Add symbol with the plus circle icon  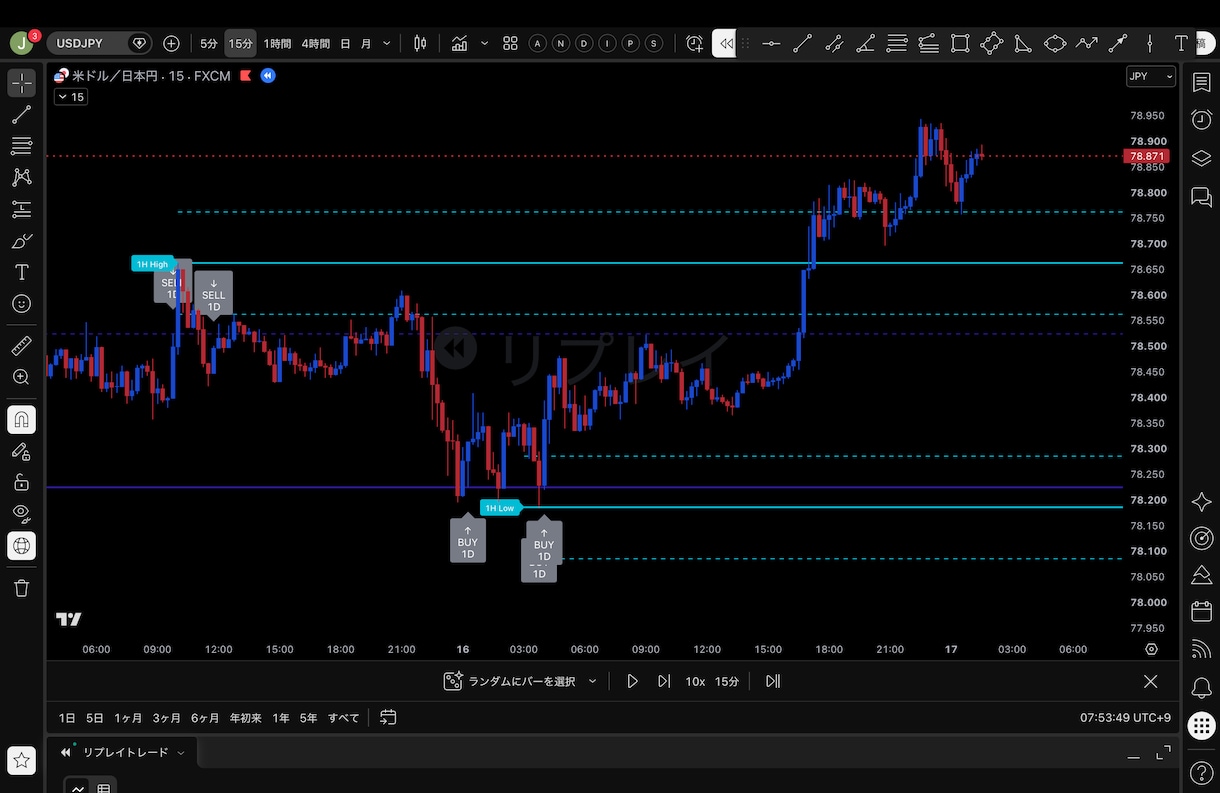(x=171, y=43)
